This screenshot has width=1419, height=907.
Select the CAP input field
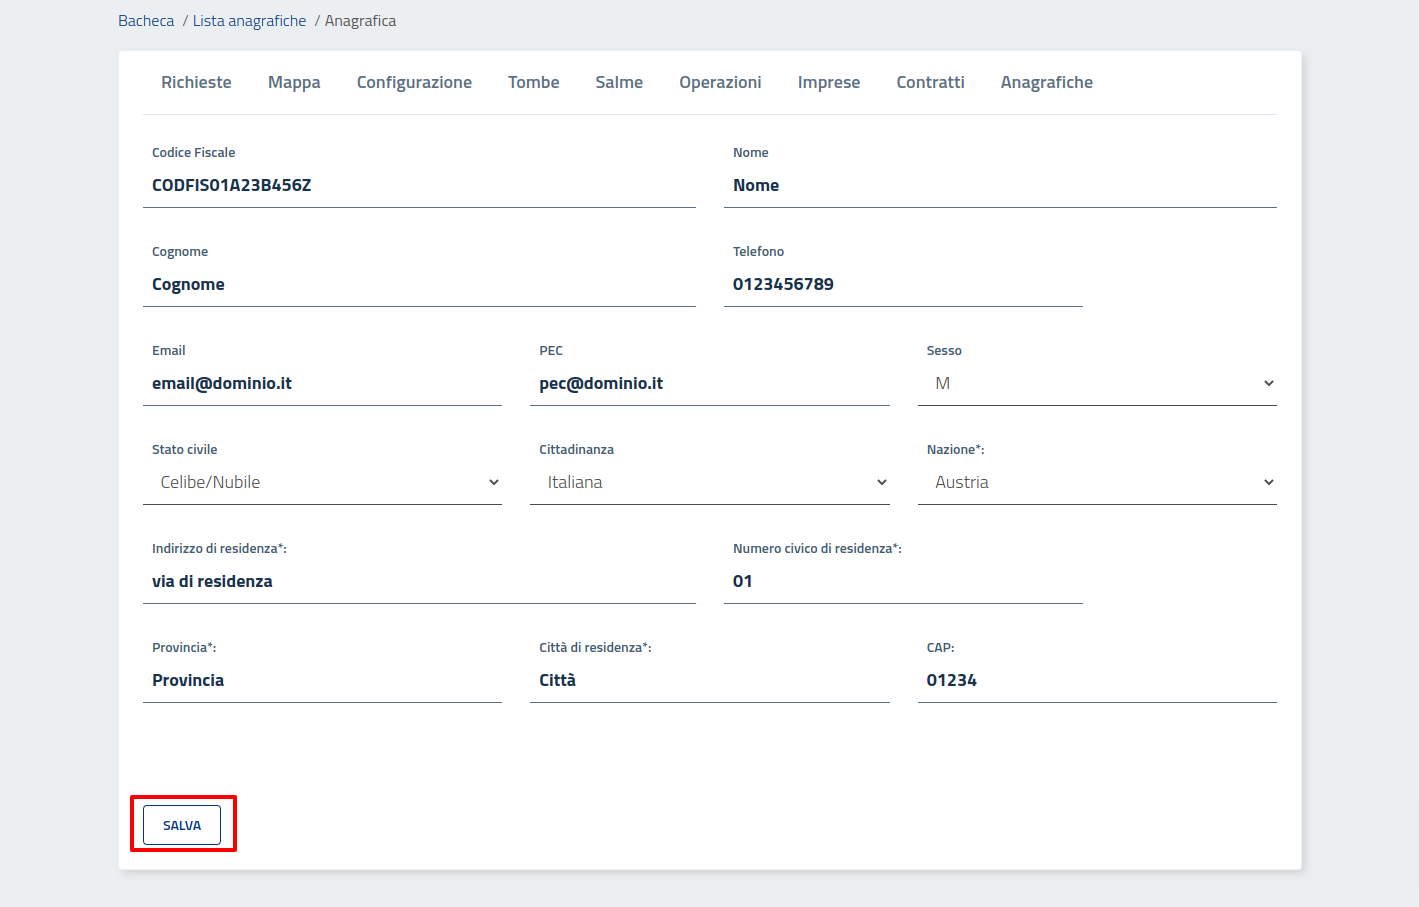(1096, 681)
